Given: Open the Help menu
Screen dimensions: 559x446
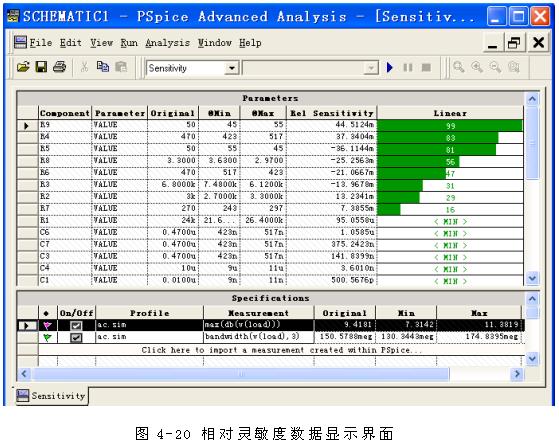Looking at the screenshot, I should point(250,43).
